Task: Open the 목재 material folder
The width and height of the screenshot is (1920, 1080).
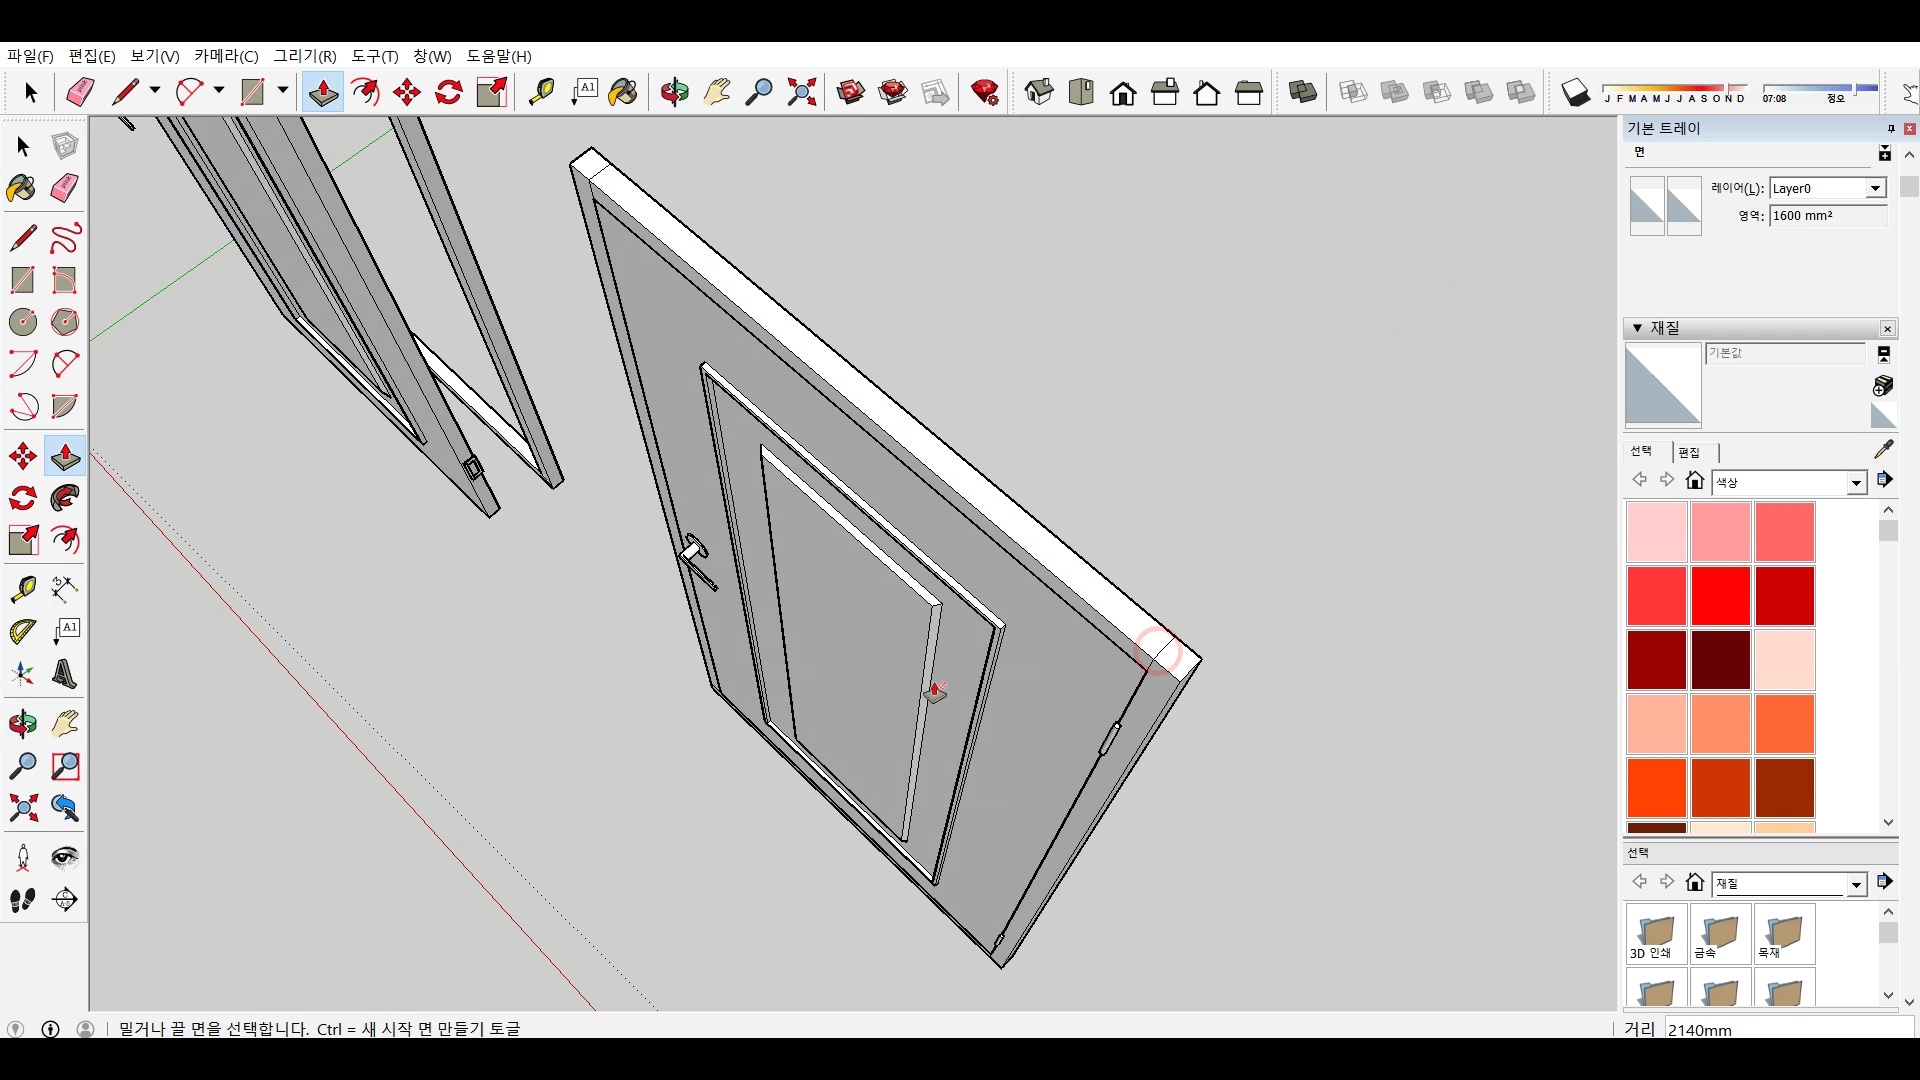Action: click(1784, 934)
